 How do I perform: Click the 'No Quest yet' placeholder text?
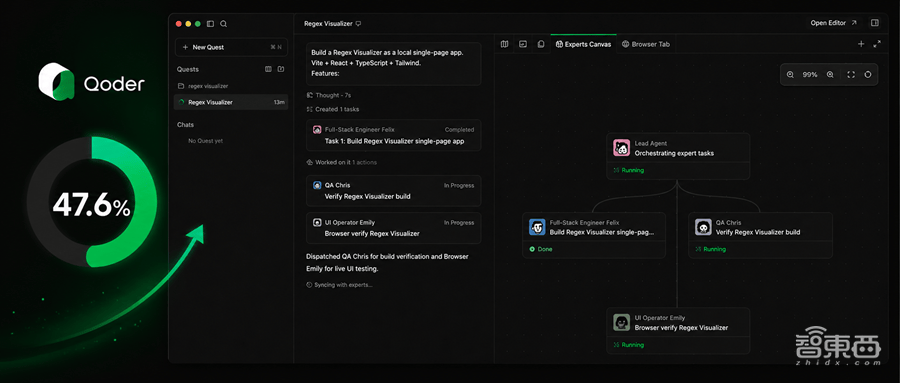pos(205,141)
